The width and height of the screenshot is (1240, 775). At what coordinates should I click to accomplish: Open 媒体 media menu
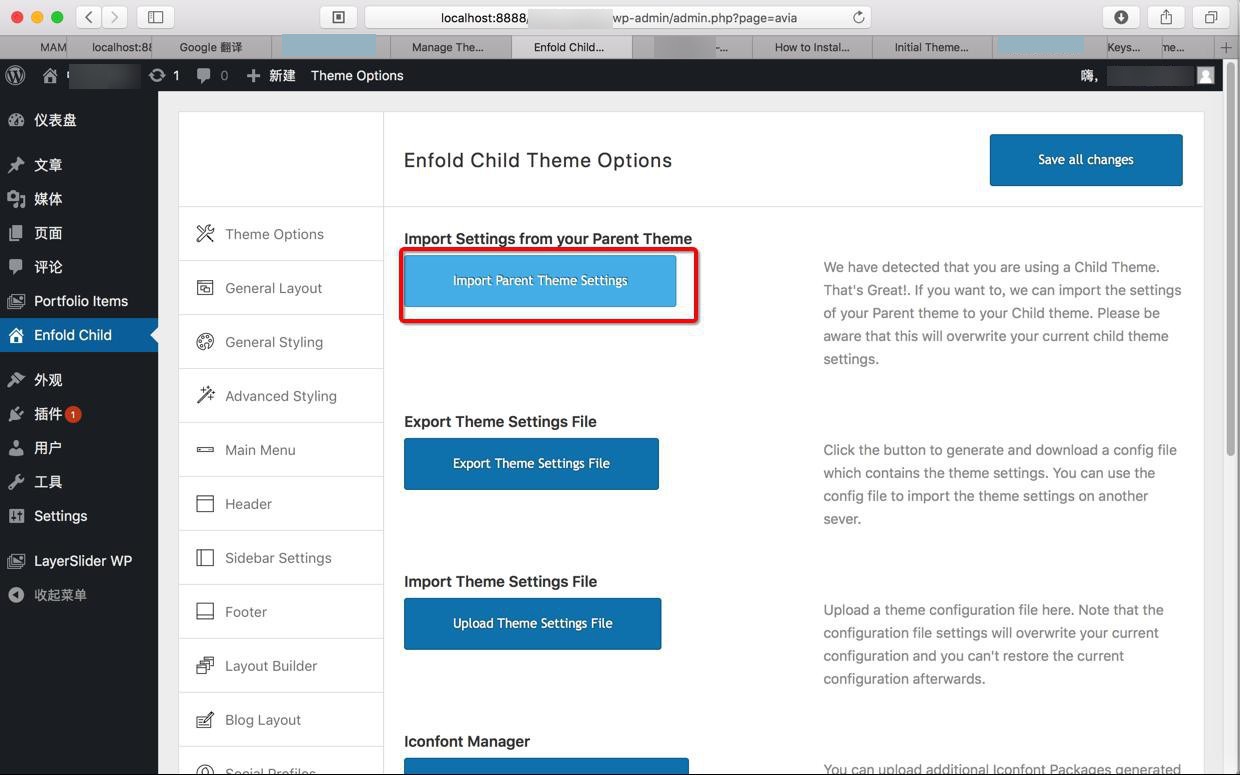pos(79,199)
